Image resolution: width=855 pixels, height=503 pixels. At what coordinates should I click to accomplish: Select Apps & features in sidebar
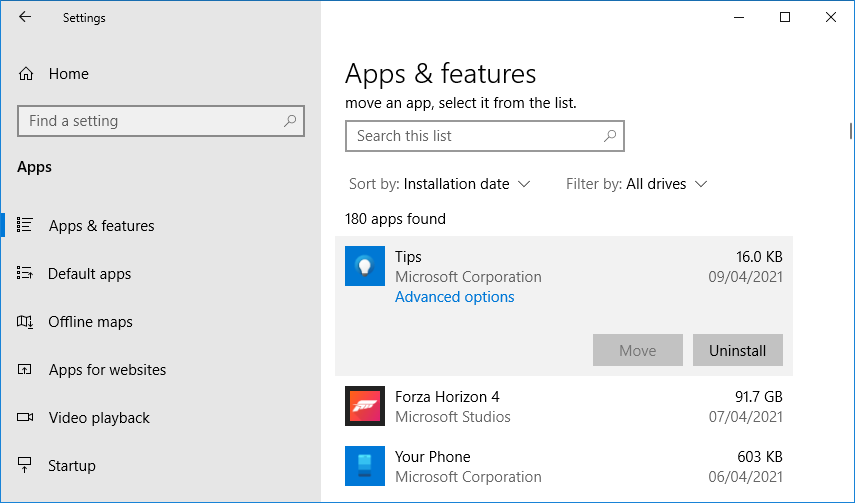[x=101, y=226]
